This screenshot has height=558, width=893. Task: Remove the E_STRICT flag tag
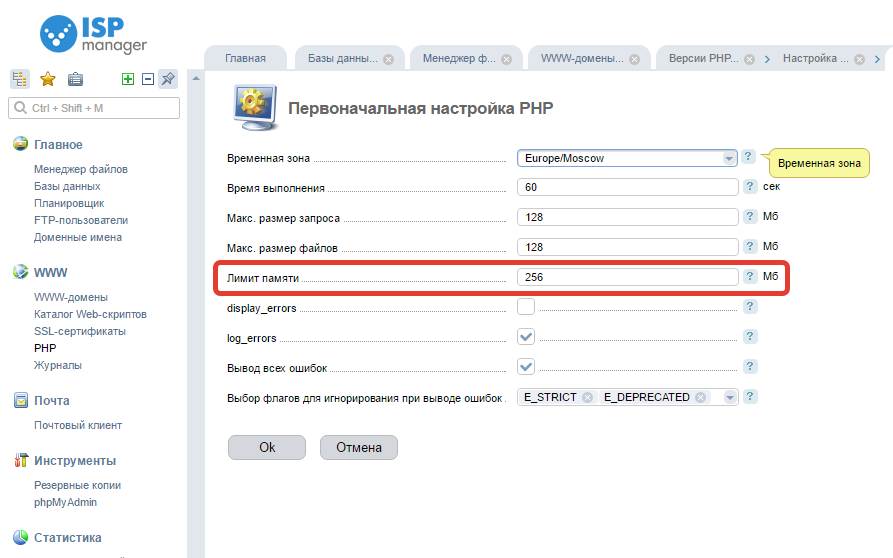tap(587, 397)
